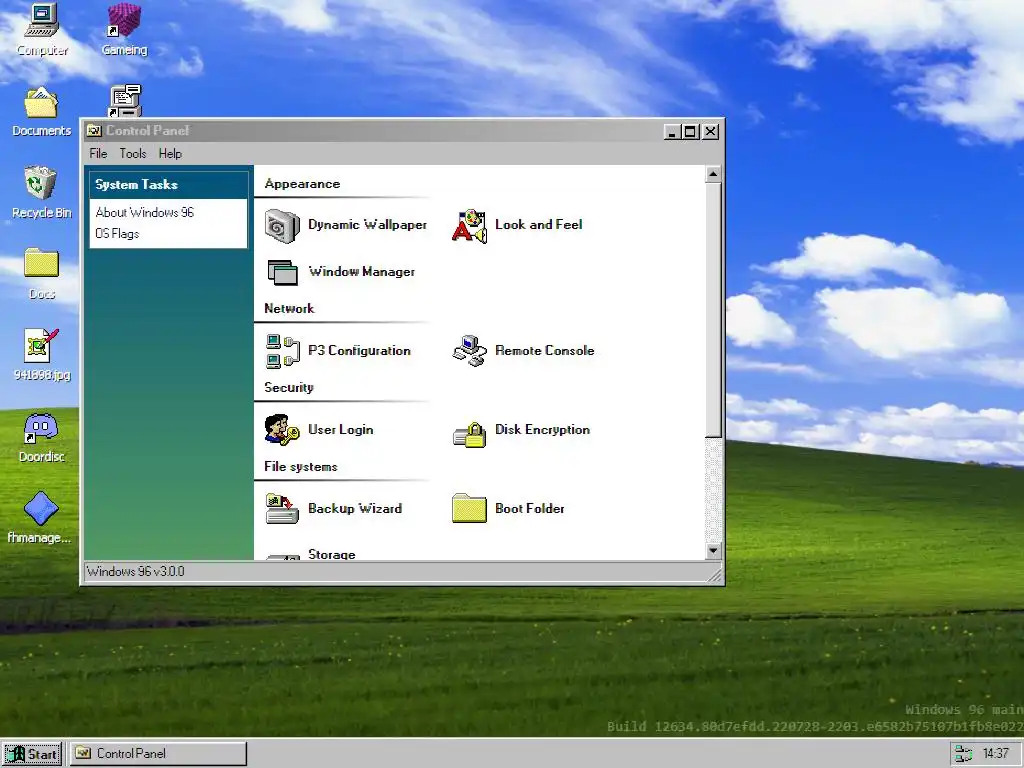The width and height of the screenshot is (1024, 768).
Task: Click the vertical scrollbar thumb
Action: pyautogui.click(x=713, y=310)
